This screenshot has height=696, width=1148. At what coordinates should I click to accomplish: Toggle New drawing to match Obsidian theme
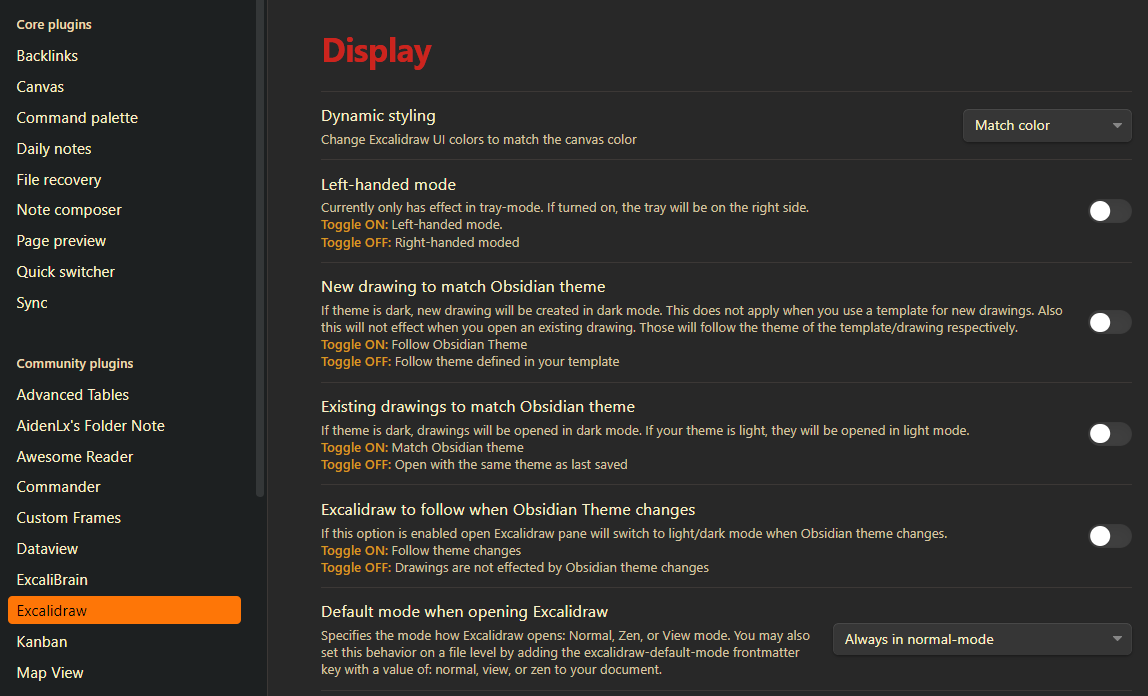[x=1109, y=322]
